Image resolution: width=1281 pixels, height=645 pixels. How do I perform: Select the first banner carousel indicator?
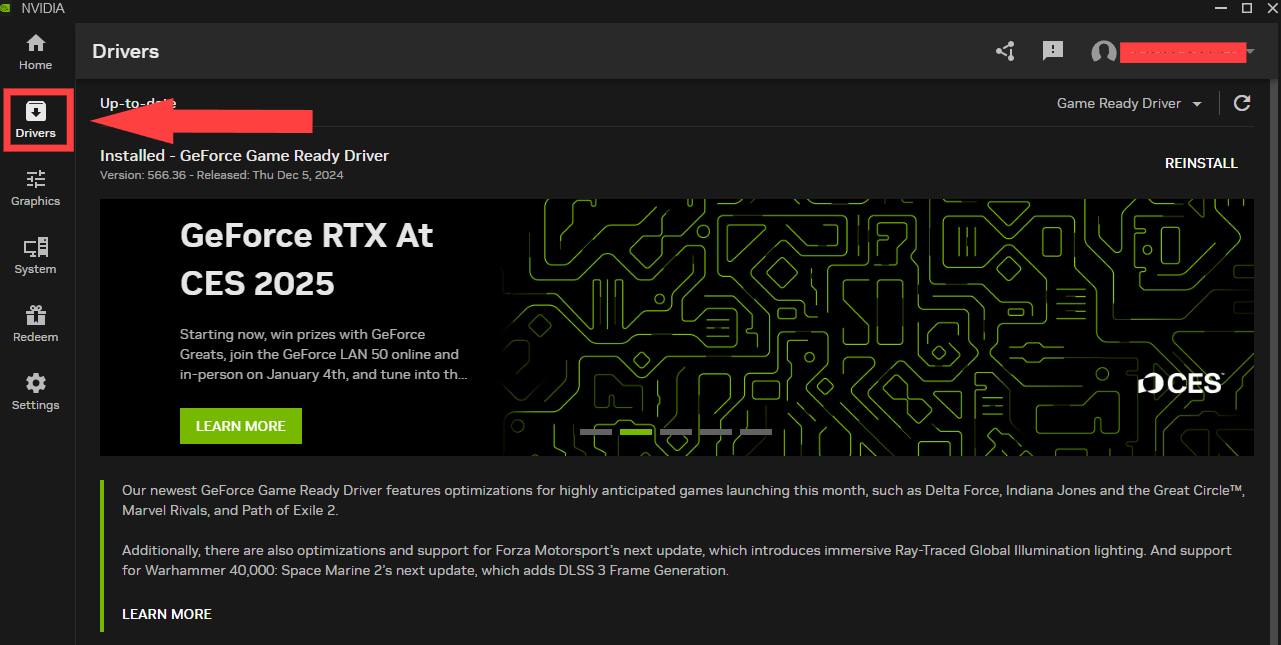click(x=596, y=432)
